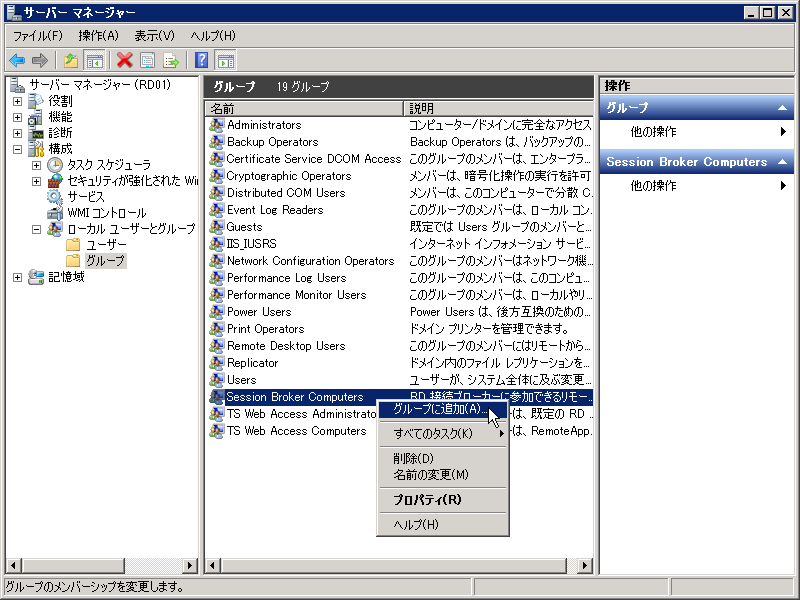The width and height of the screenshot is (800, 600).
Task: Click the Properties toolbar icon
Action: point(147,61)
